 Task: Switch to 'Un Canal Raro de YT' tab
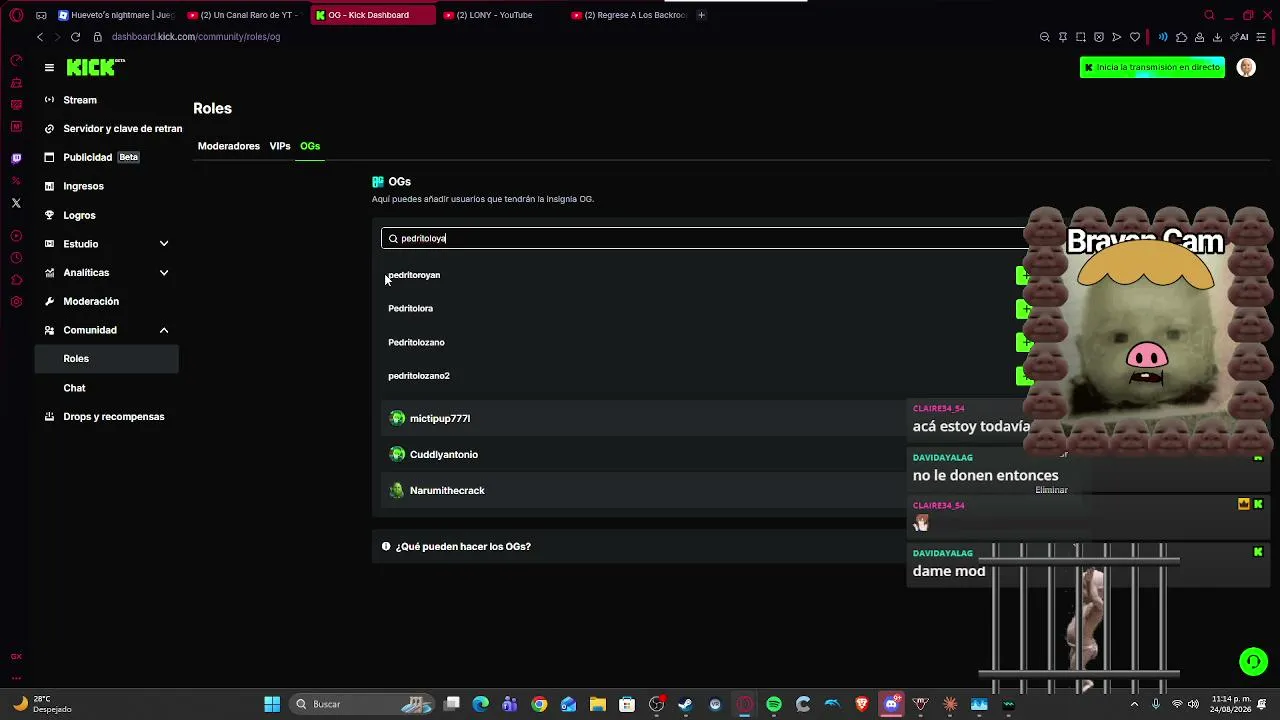click(x=244, y=15)
